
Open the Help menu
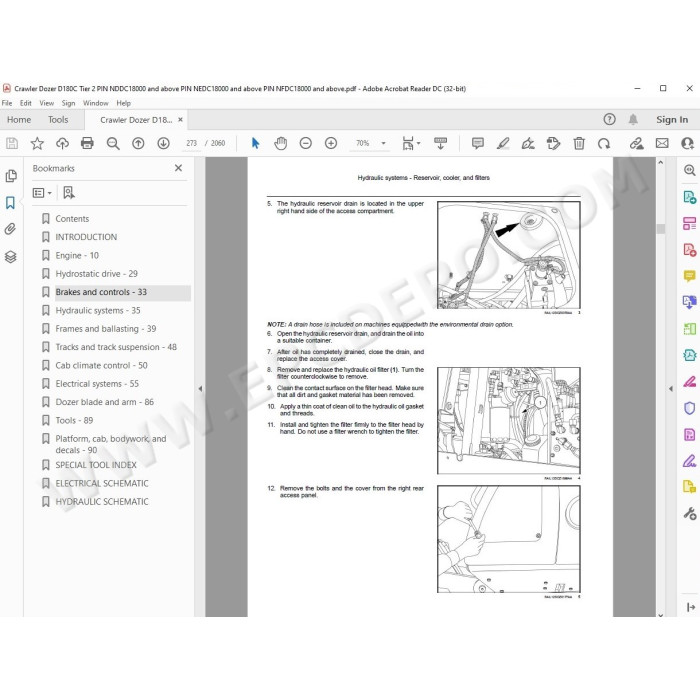(124, 103)
